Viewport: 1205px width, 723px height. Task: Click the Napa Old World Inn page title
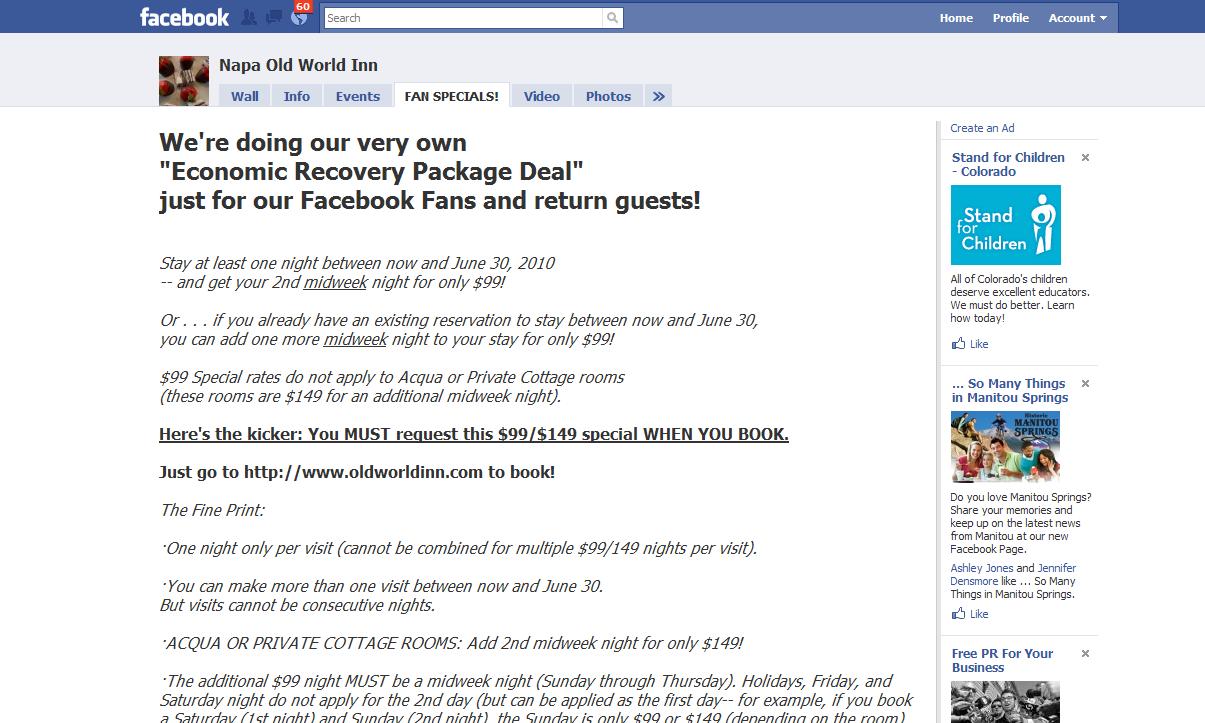[x=298, y=65]
